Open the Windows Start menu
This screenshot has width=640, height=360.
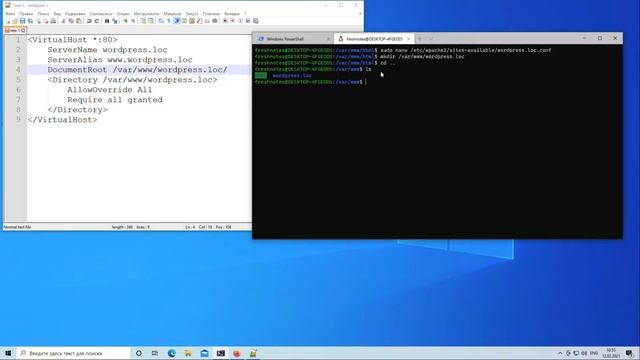8,353
